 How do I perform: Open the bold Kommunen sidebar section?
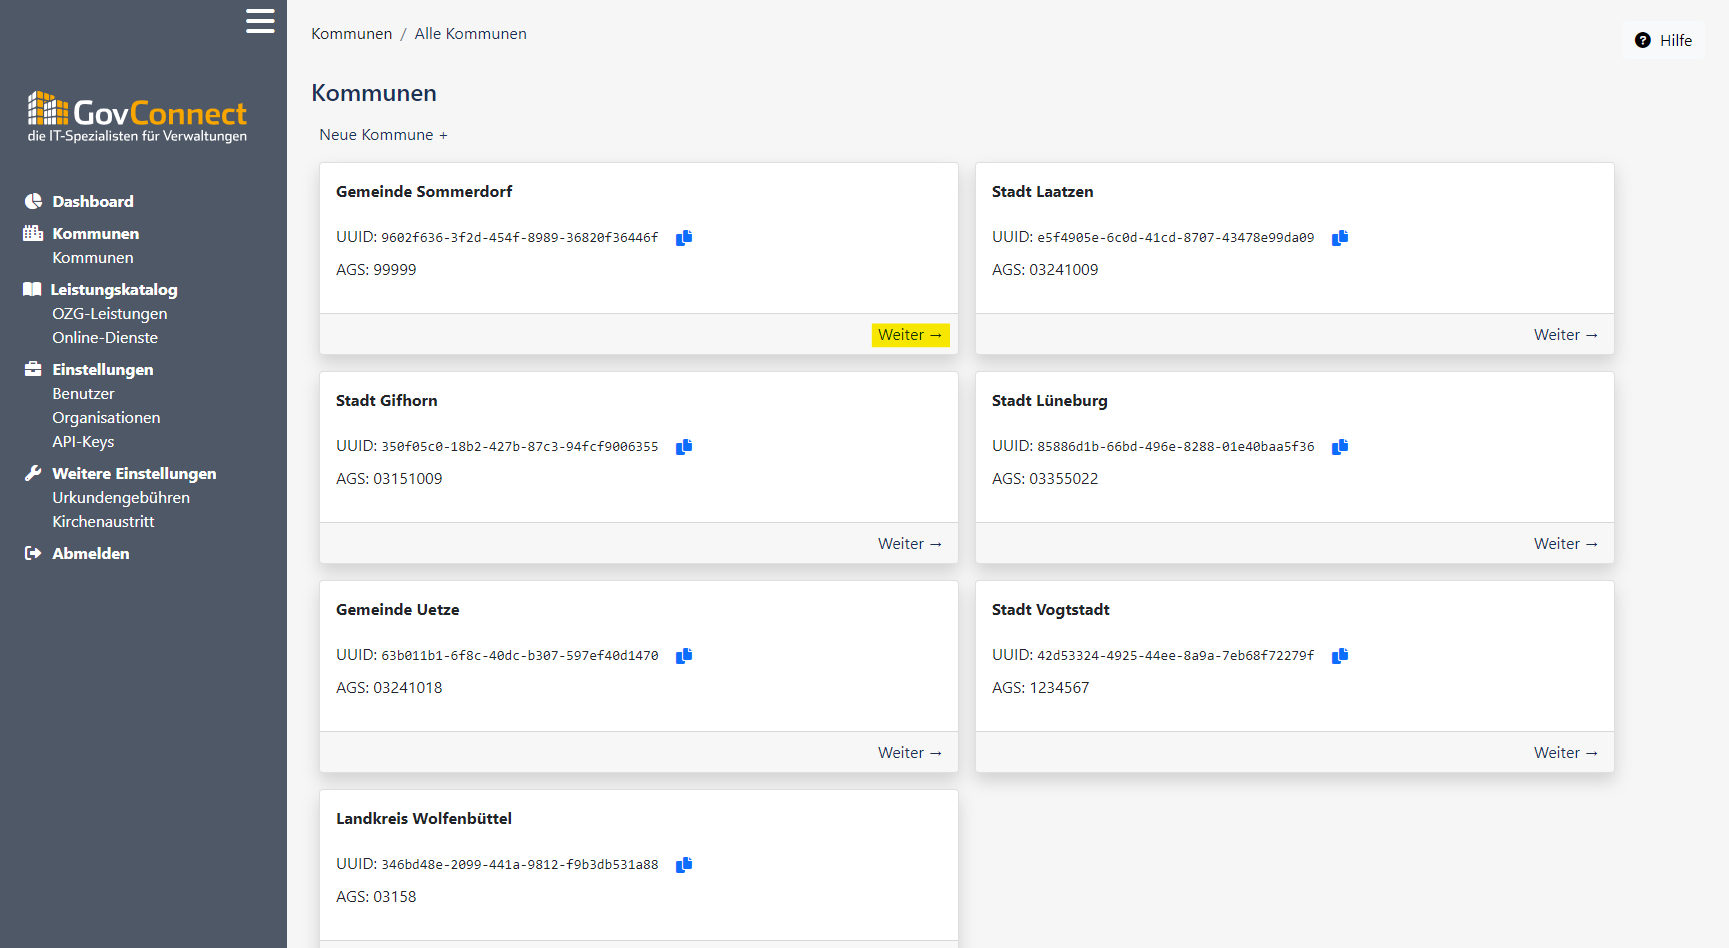[x=96, y=233]
